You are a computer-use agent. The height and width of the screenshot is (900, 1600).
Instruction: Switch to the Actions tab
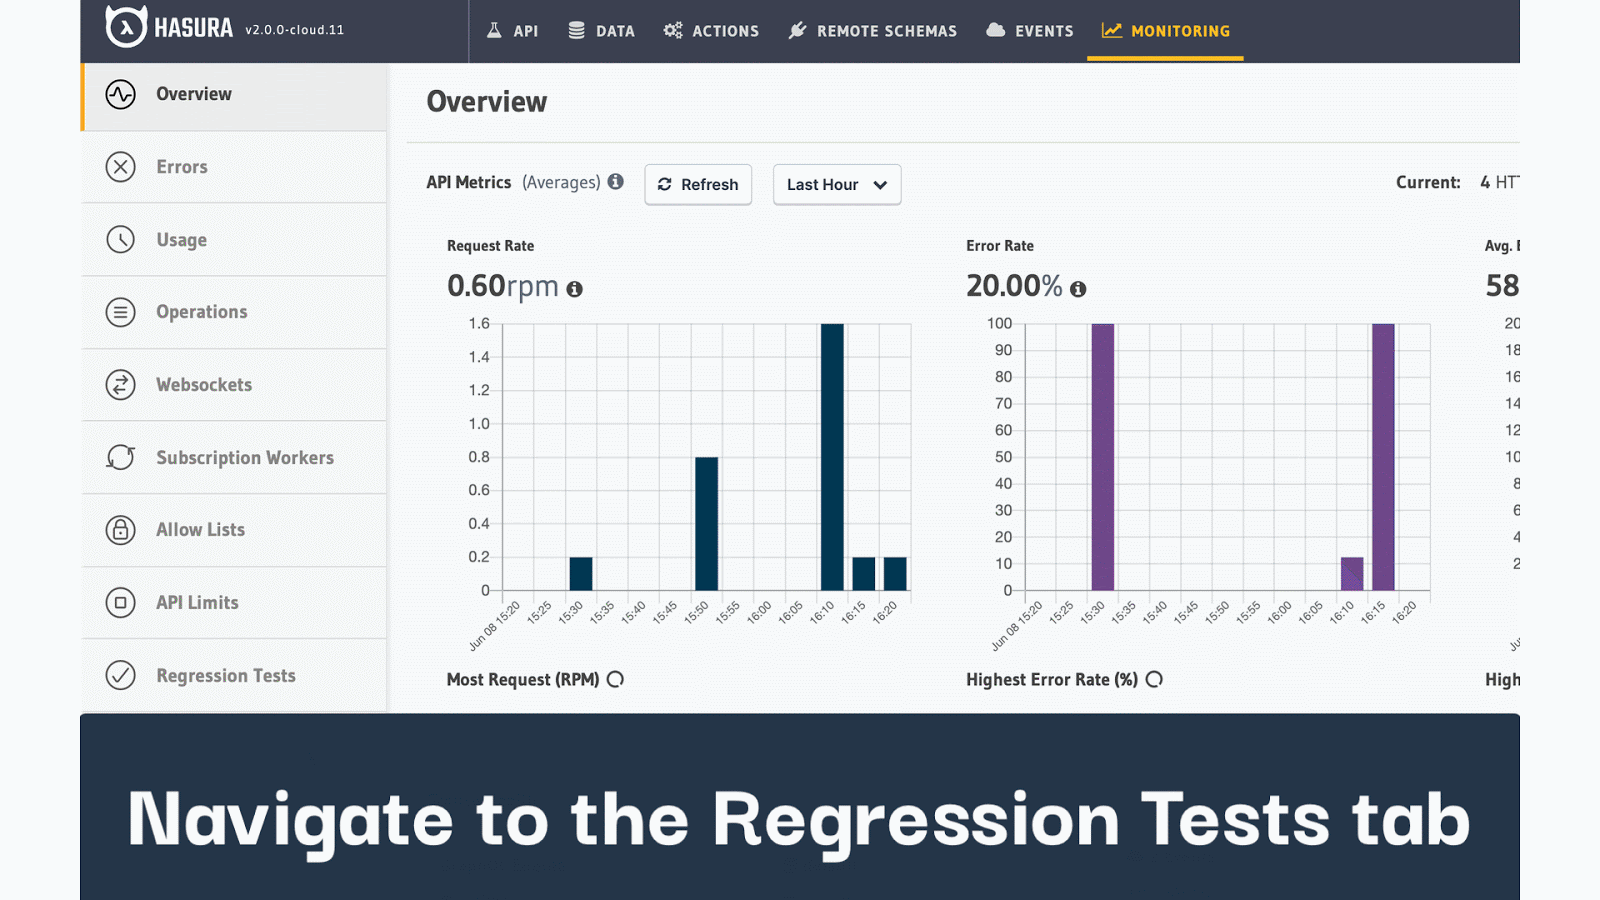click(711, 31)
